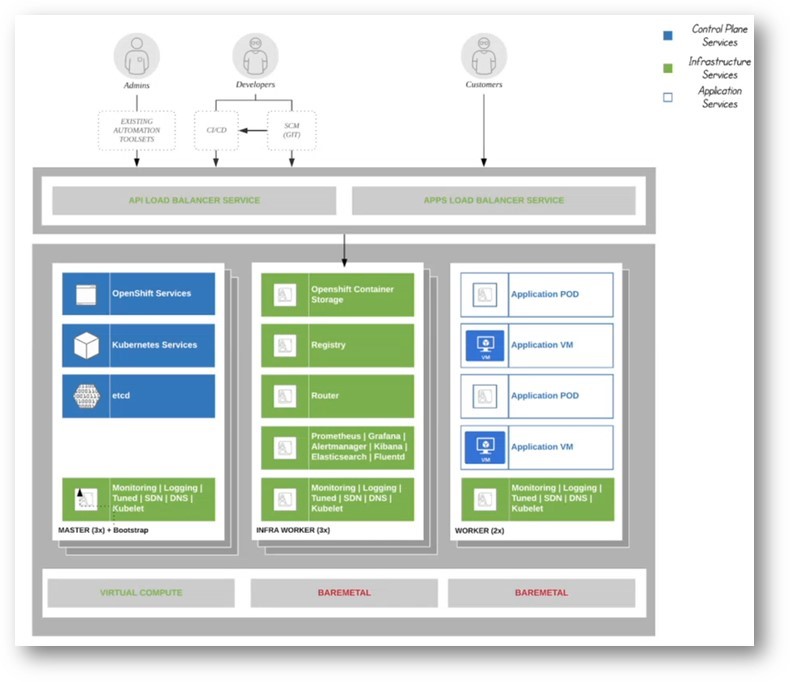Click the Control Plane Services legend text

tap(719, 35)
